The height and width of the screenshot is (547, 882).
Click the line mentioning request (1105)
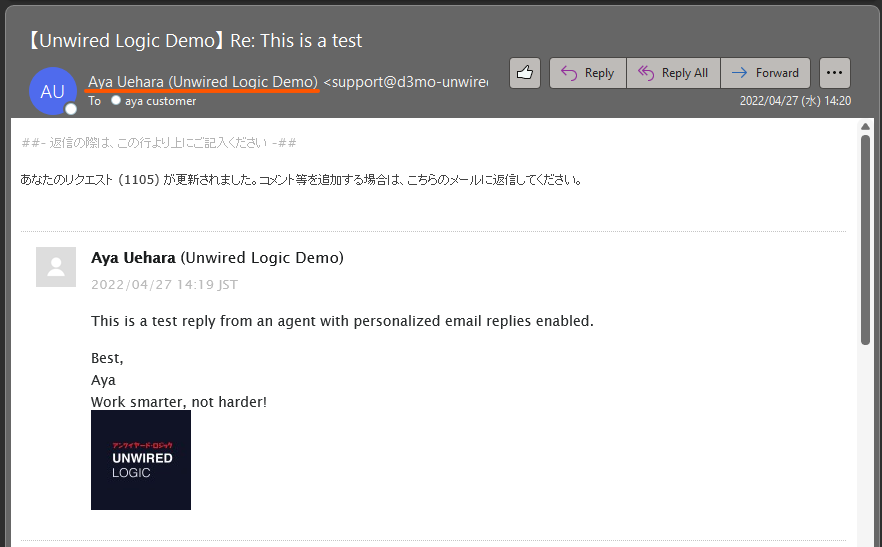coord(301,180)
